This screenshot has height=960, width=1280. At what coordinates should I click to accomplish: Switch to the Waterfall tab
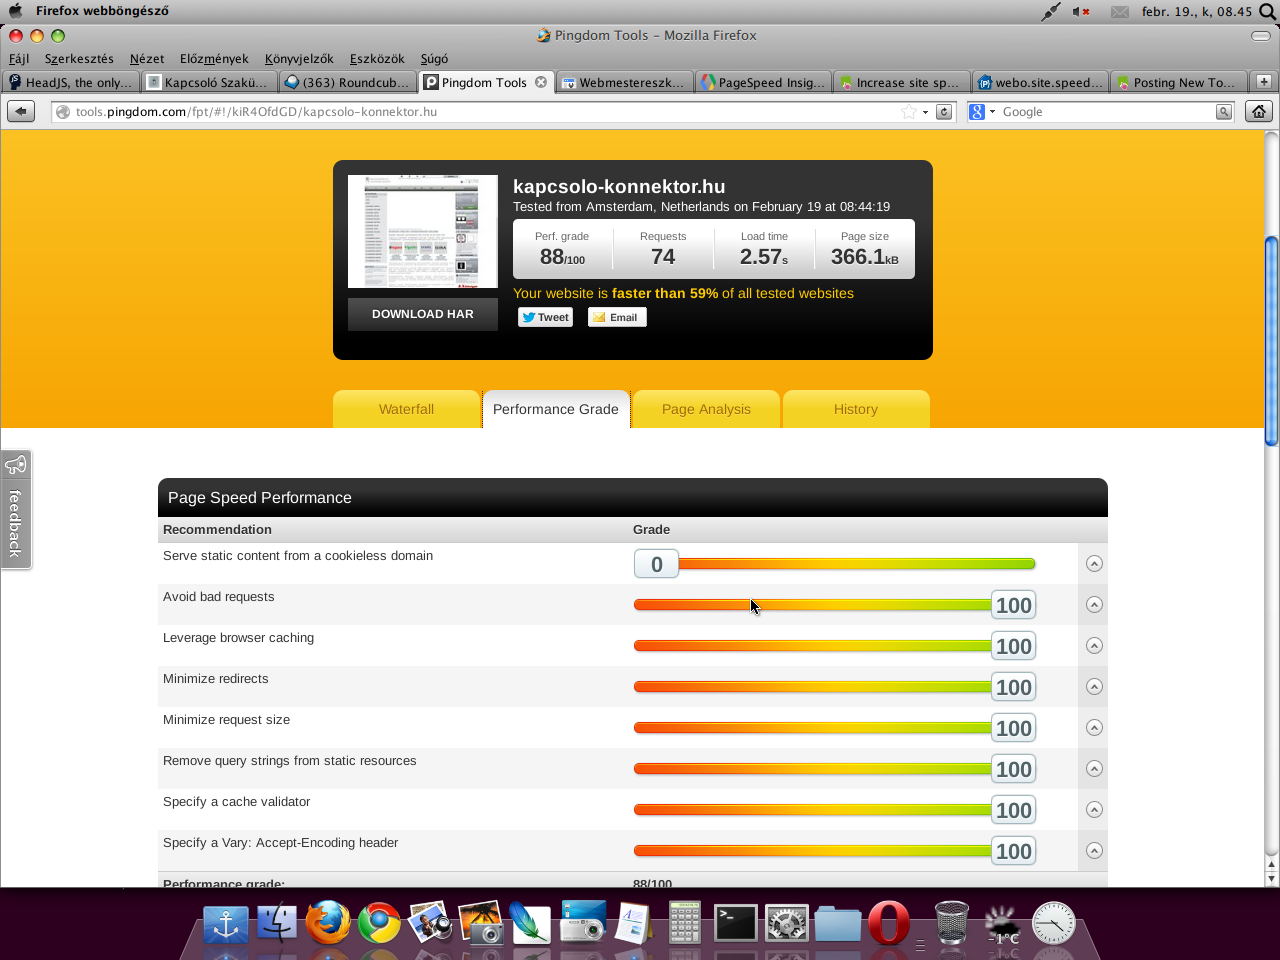406,409
